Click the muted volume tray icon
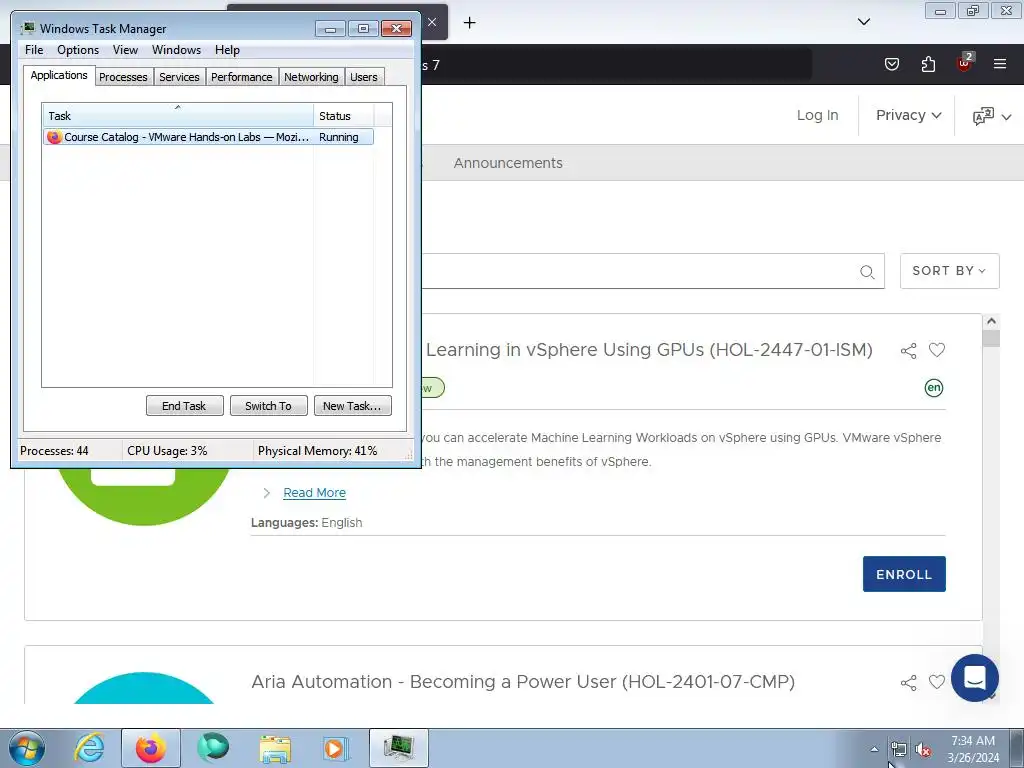This screenshot has height=768, width=1024. click(922, 750)
